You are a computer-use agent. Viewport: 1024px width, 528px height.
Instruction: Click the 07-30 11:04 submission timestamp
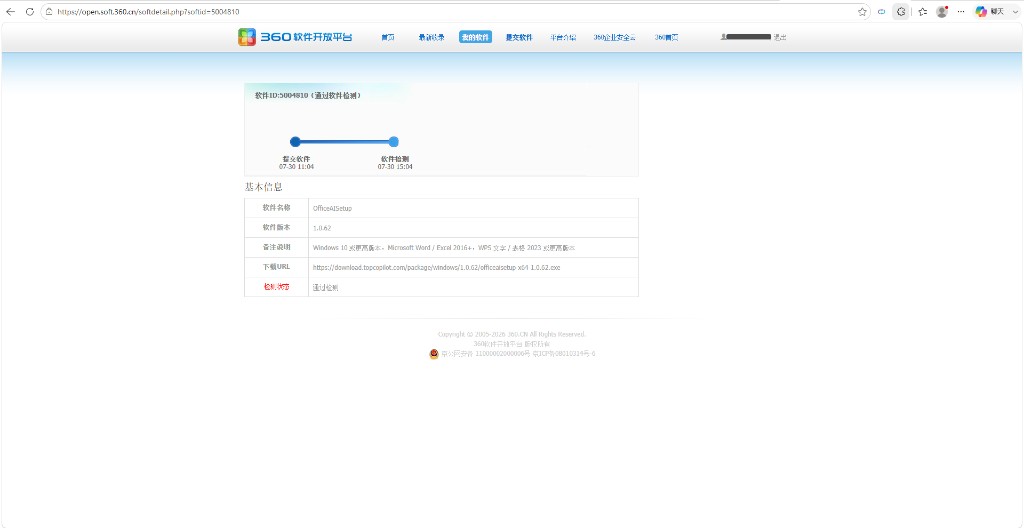tap(296, 167)
